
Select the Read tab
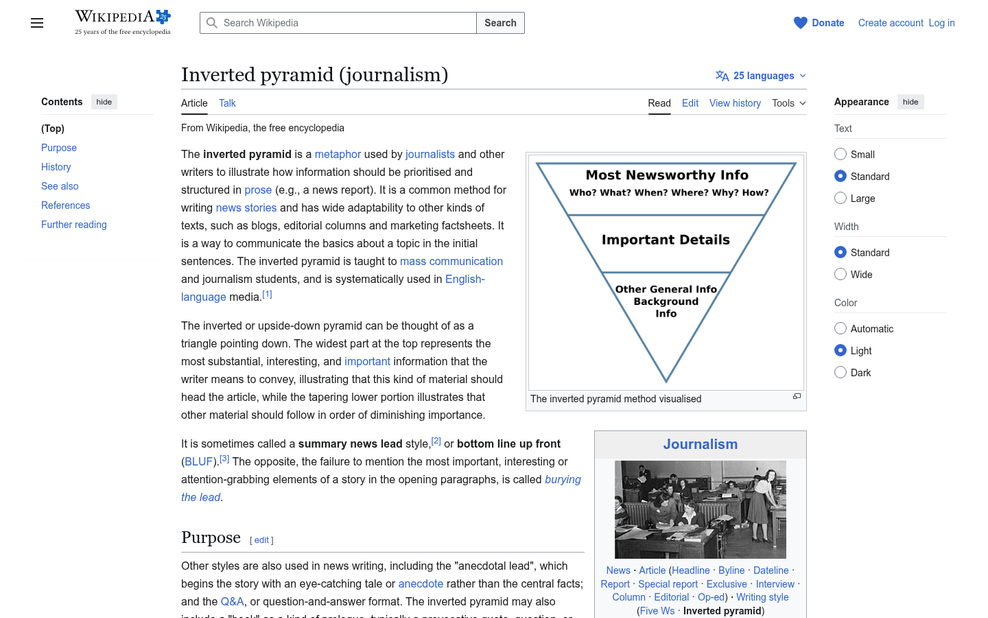pos(659,103)
